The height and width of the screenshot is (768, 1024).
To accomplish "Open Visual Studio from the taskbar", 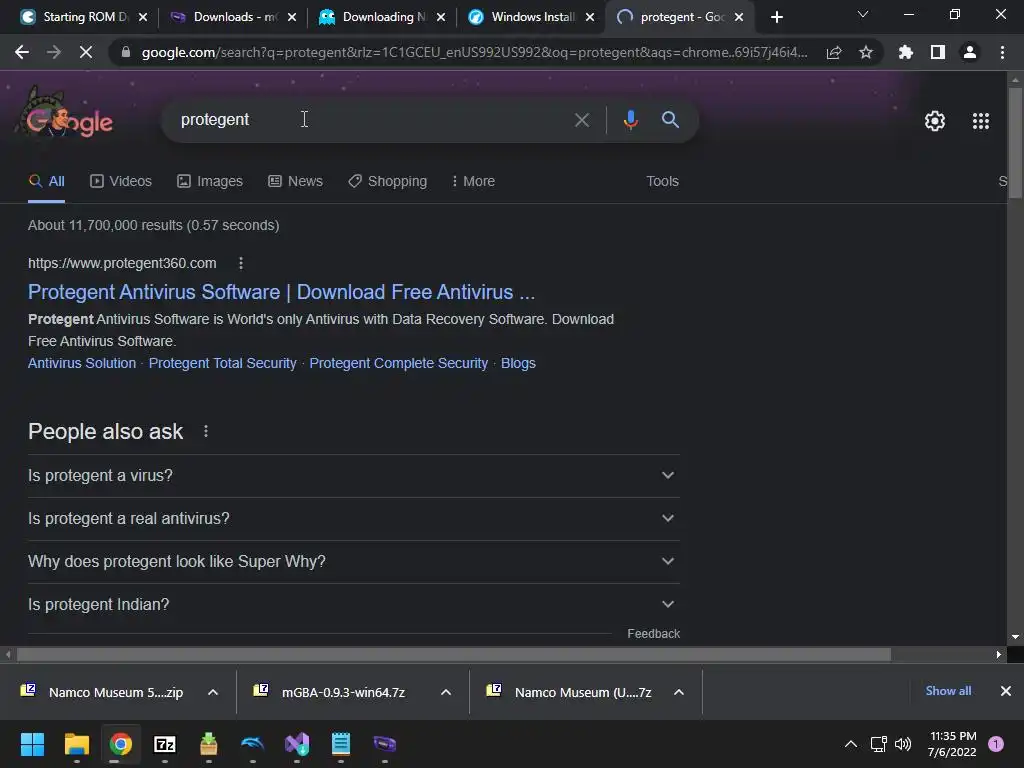I will coord(296,744).
